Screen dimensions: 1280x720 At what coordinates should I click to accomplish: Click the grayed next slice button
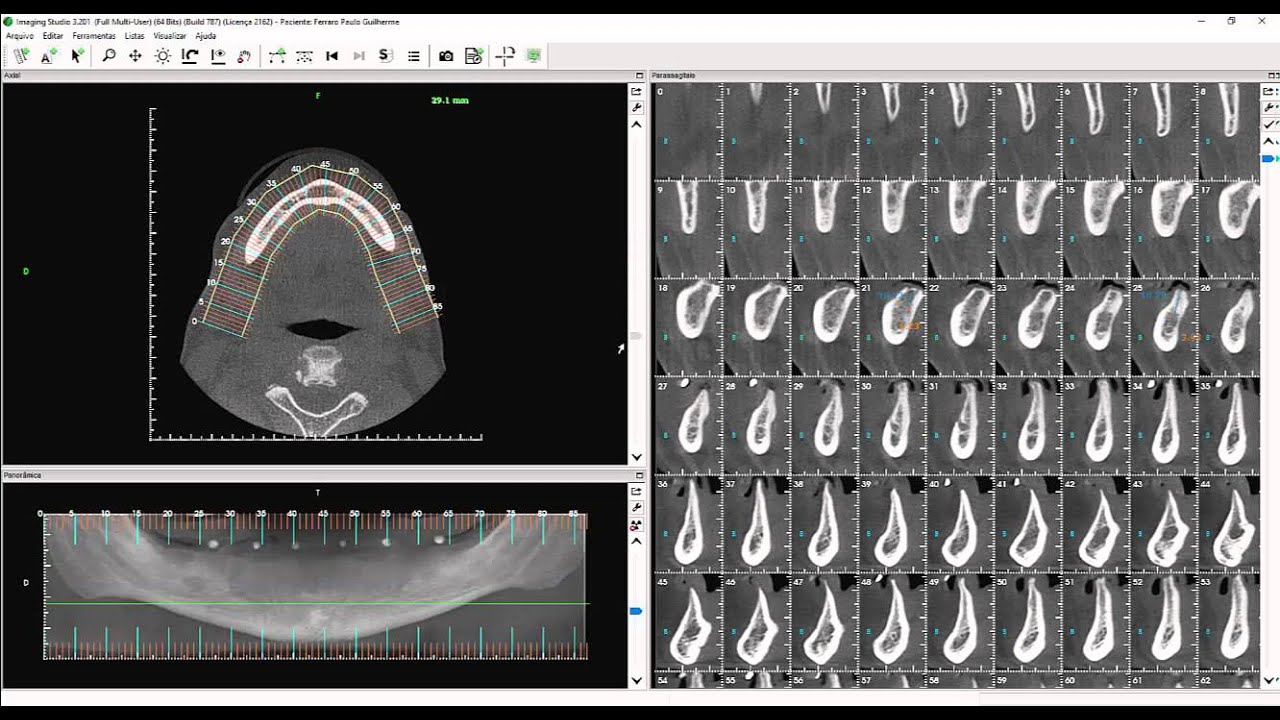(x=359, y=56)
